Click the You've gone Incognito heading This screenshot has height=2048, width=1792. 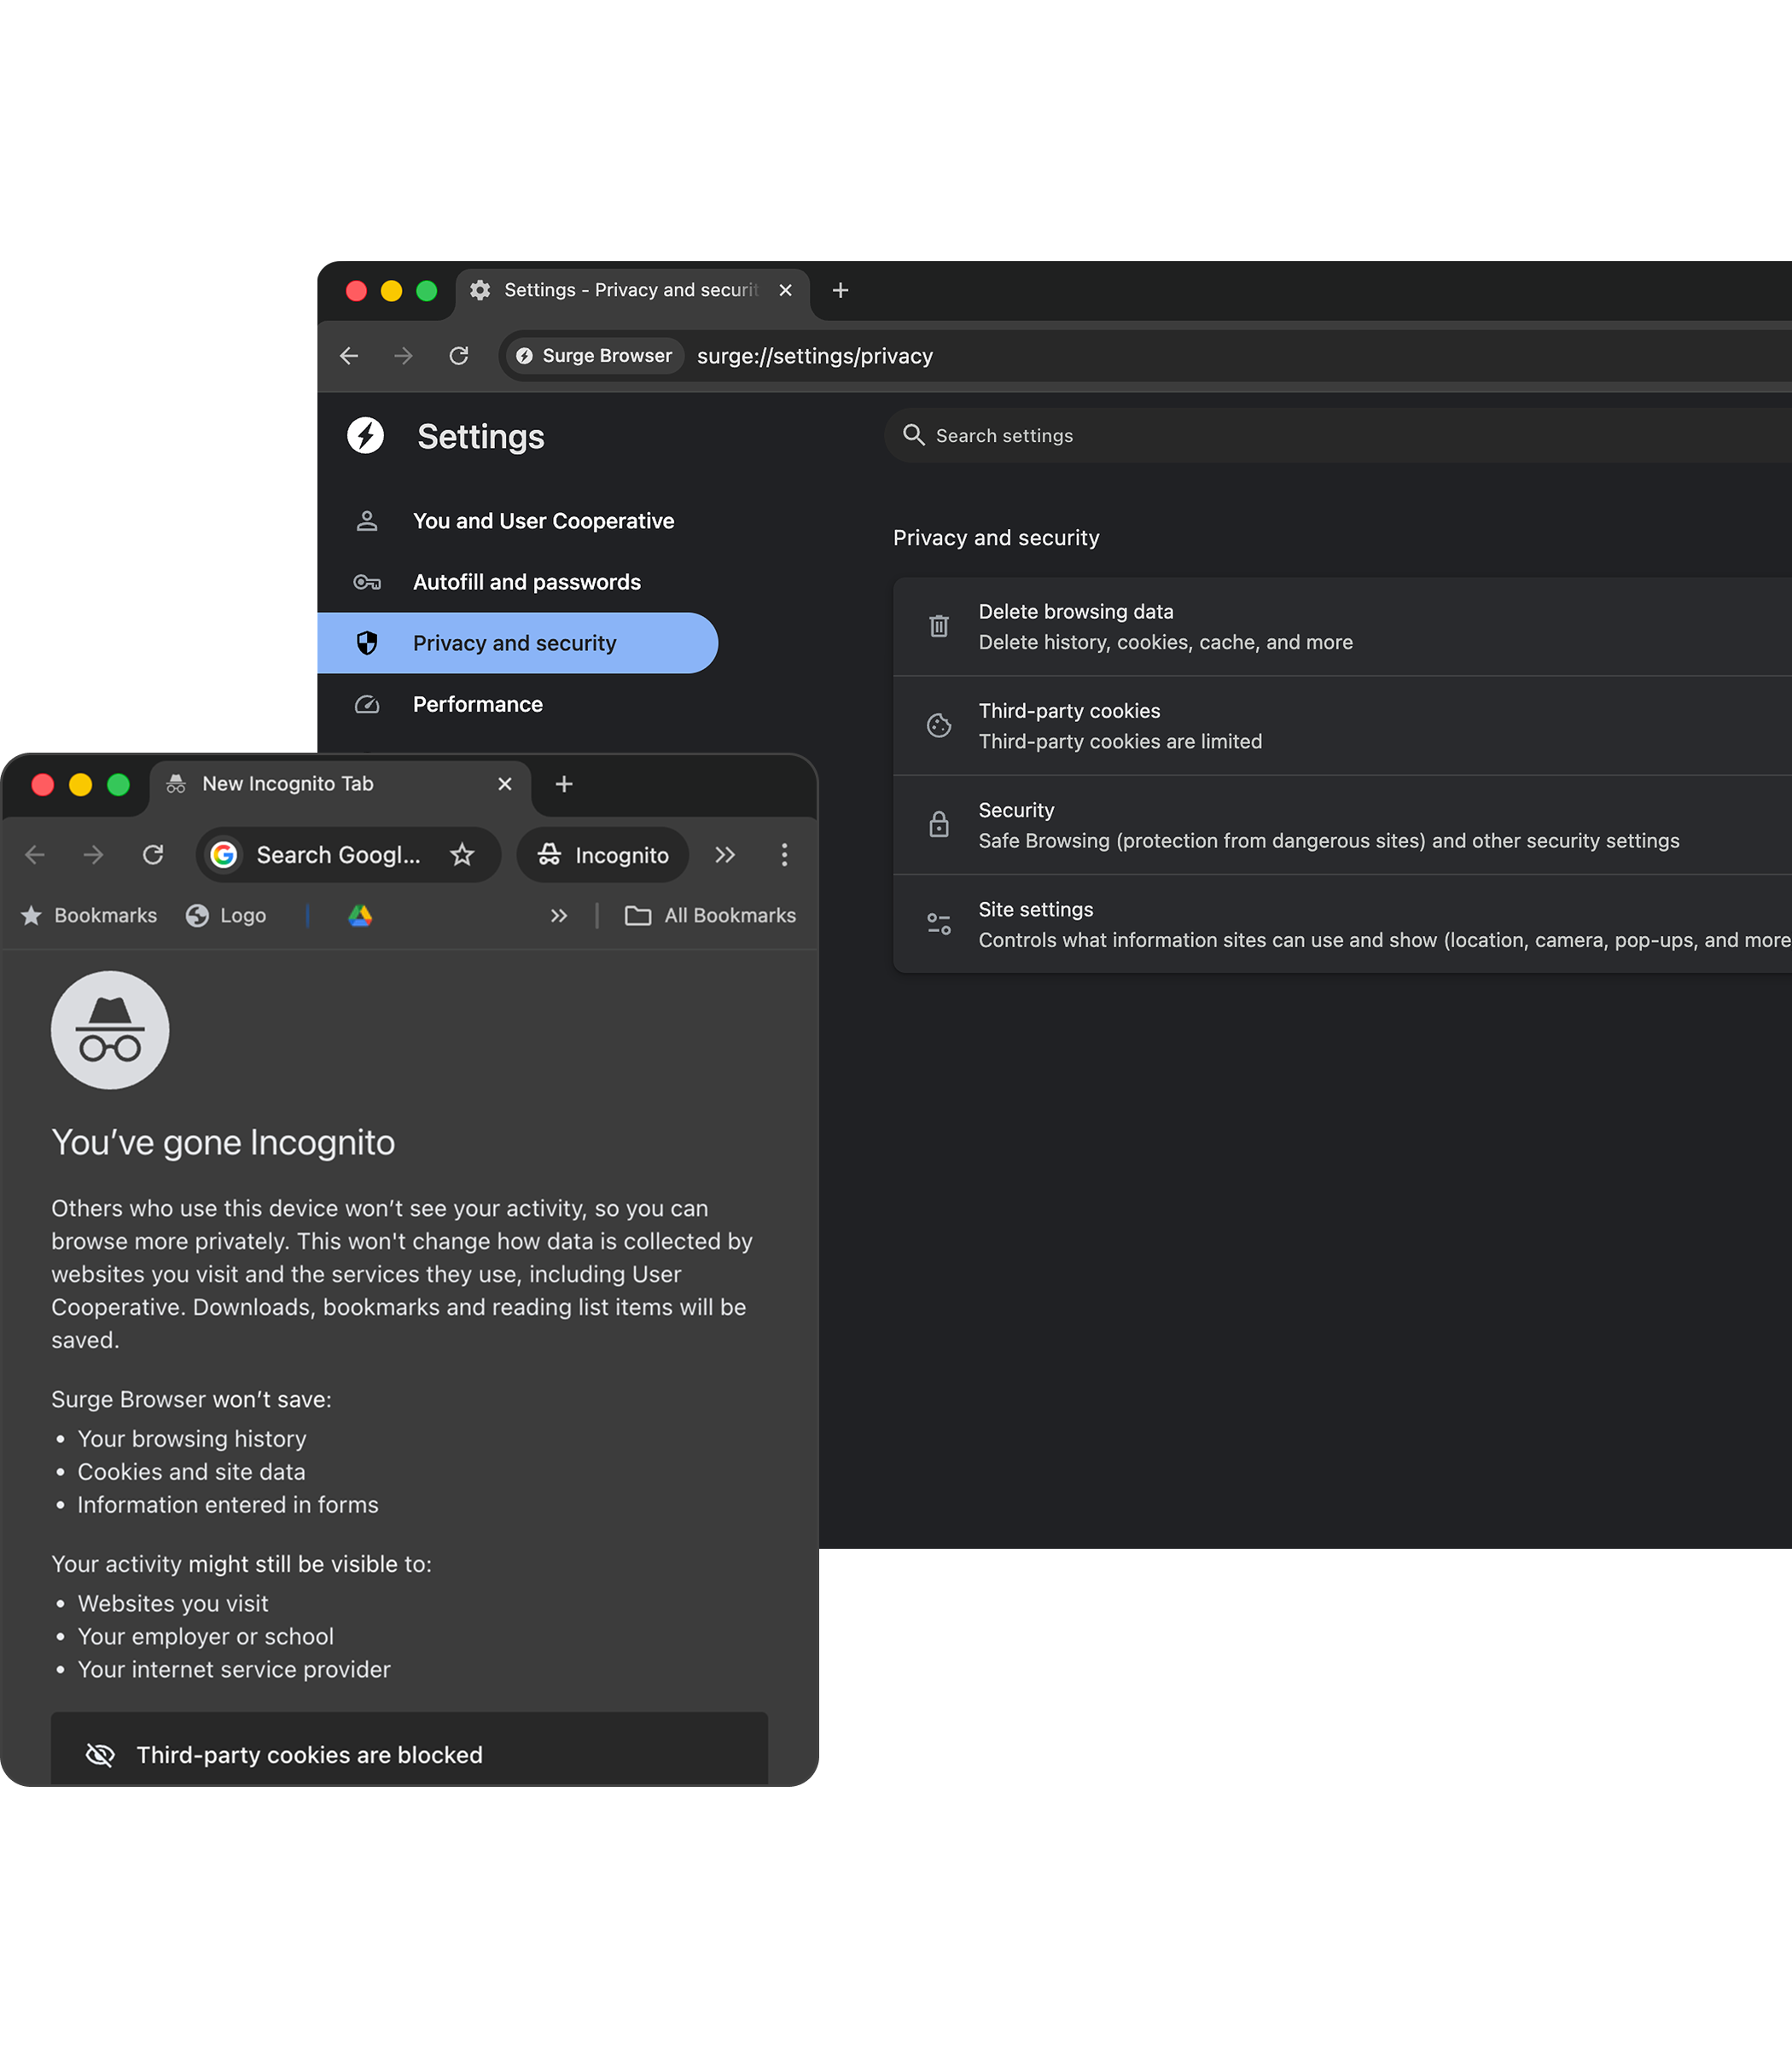pyautogui.click(x=223, y=1142)
